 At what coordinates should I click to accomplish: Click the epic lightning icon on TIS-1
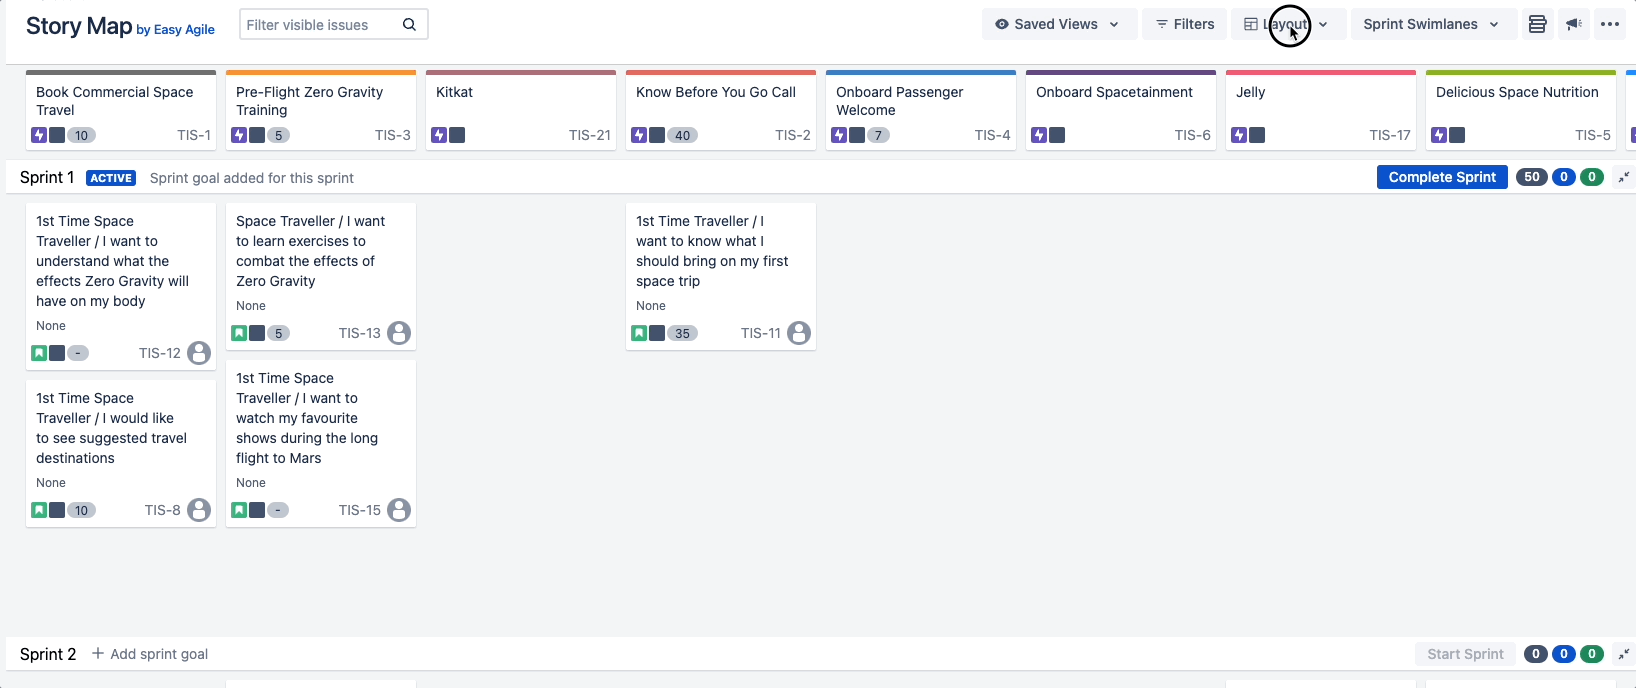tap(39, 135)
